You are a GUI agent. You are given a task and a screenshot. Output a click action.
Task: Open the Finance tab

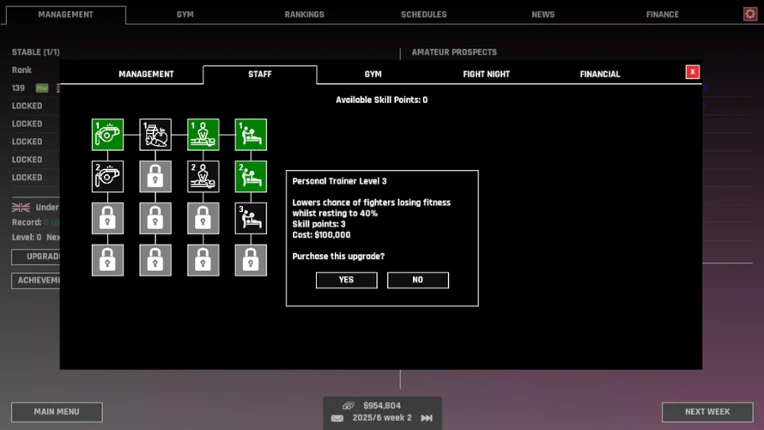pos(663,15)
